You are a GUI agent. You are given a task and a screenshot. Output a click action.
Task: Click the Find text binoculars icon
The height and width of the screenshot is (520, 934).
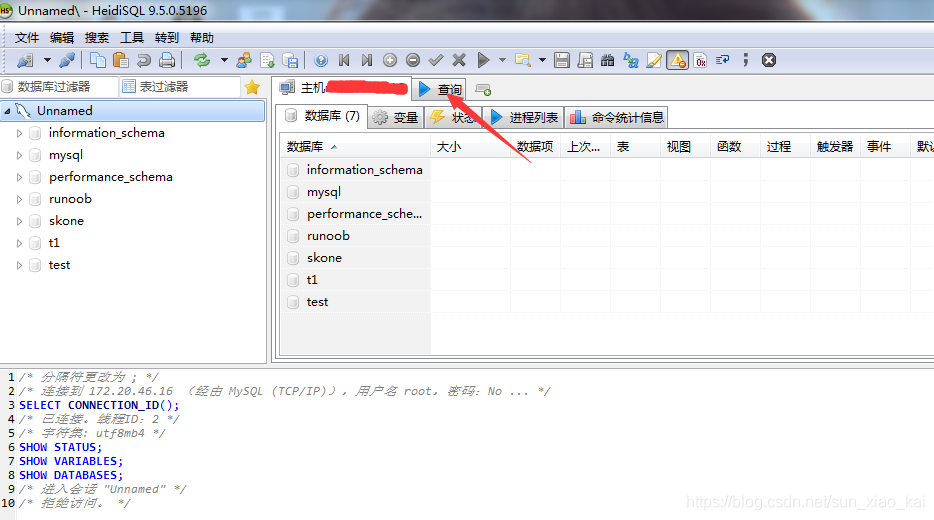[608, 60]
